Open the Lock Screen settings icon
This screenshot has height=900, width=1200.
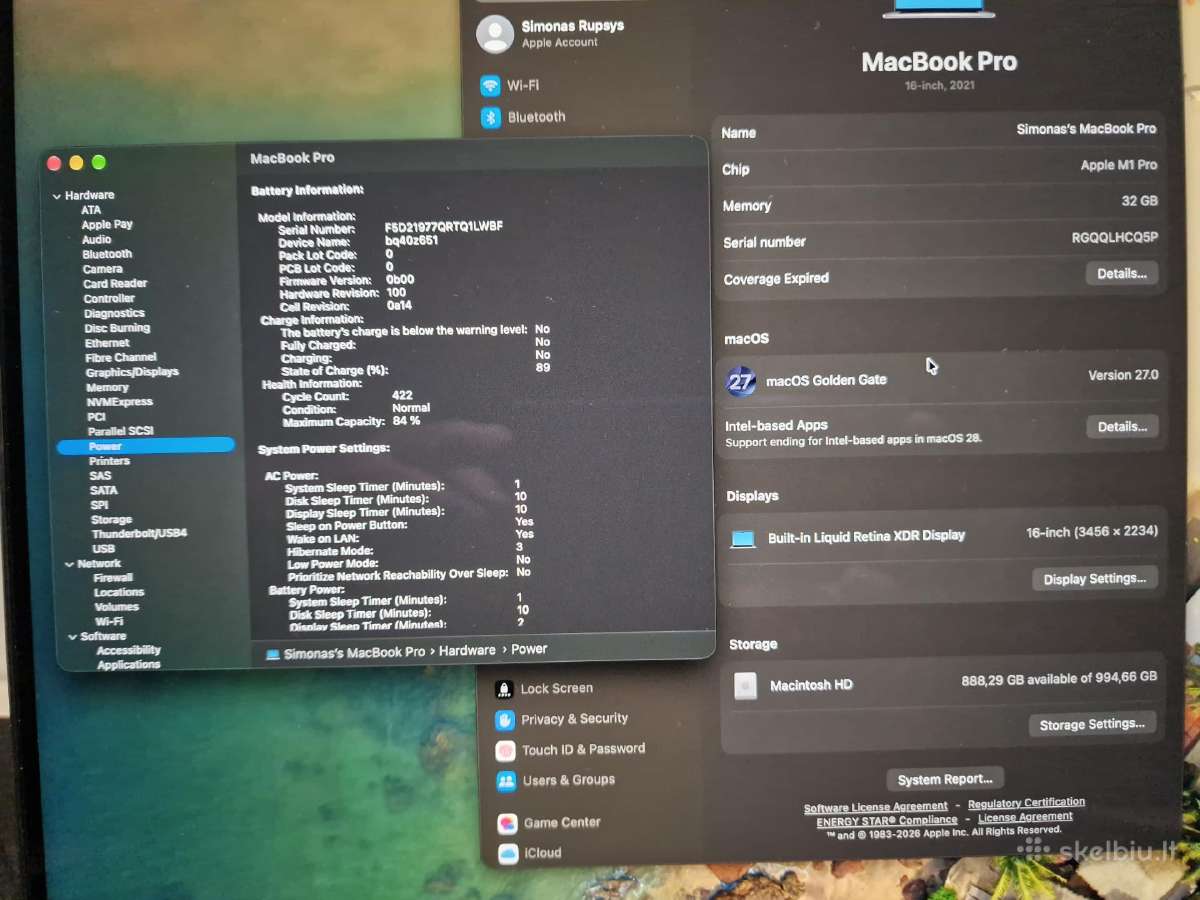504,689
